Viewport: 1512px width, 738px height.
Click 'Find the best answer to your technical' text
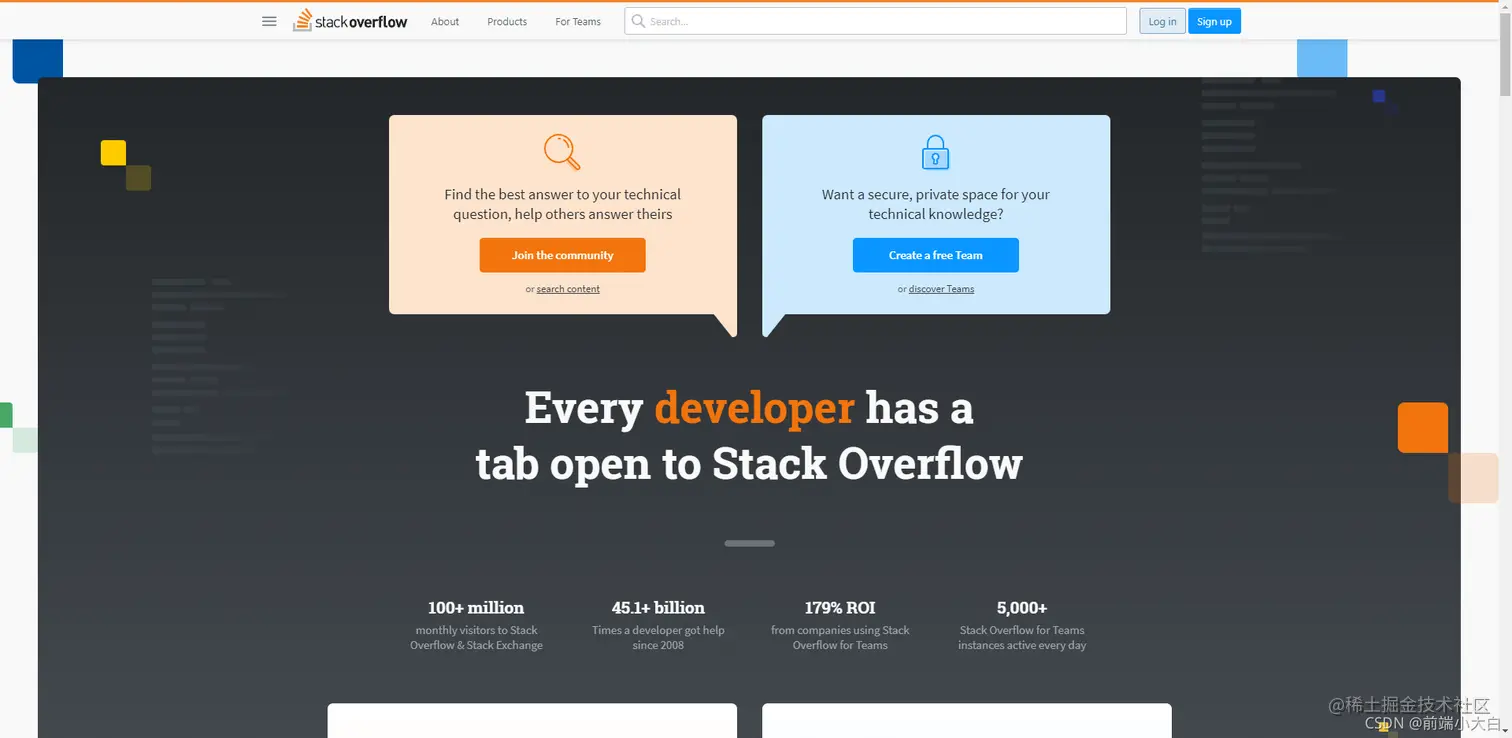[562, 195]
